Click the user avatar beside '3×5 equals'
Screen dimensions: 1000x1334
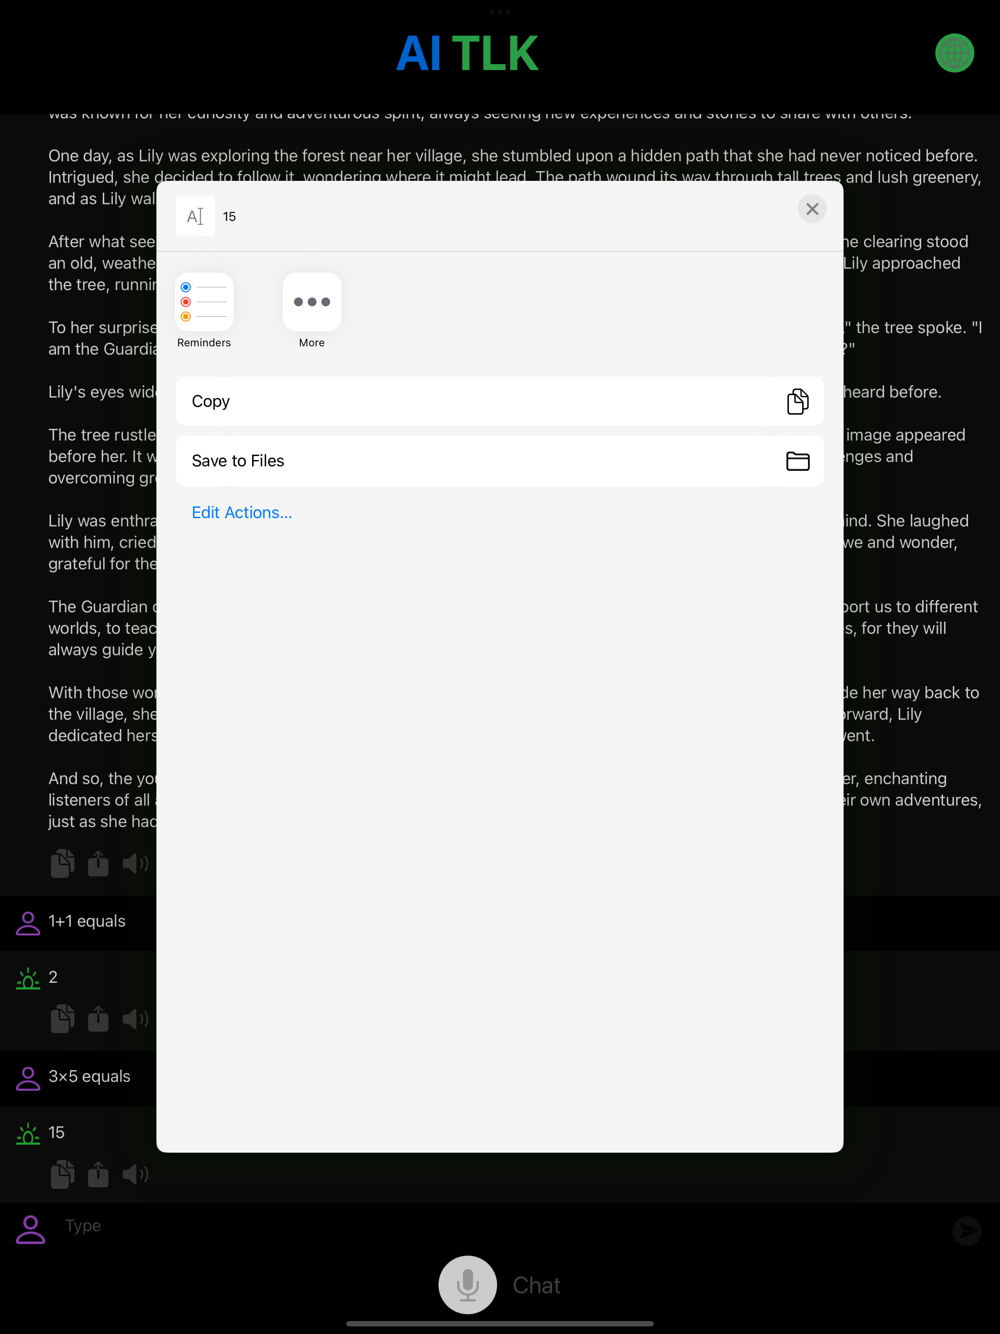[28, 1078]
